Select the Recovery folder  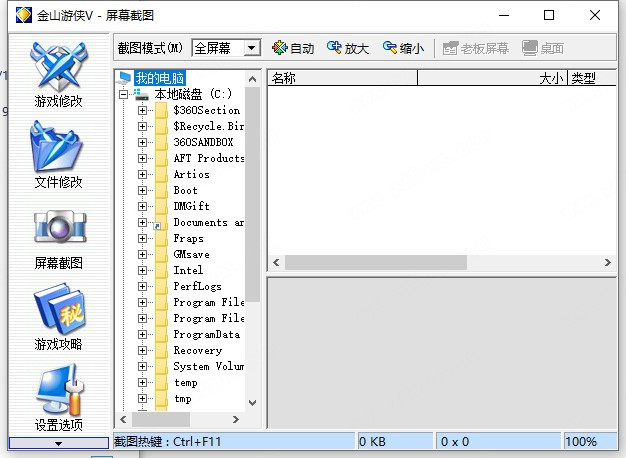(198, 350)
